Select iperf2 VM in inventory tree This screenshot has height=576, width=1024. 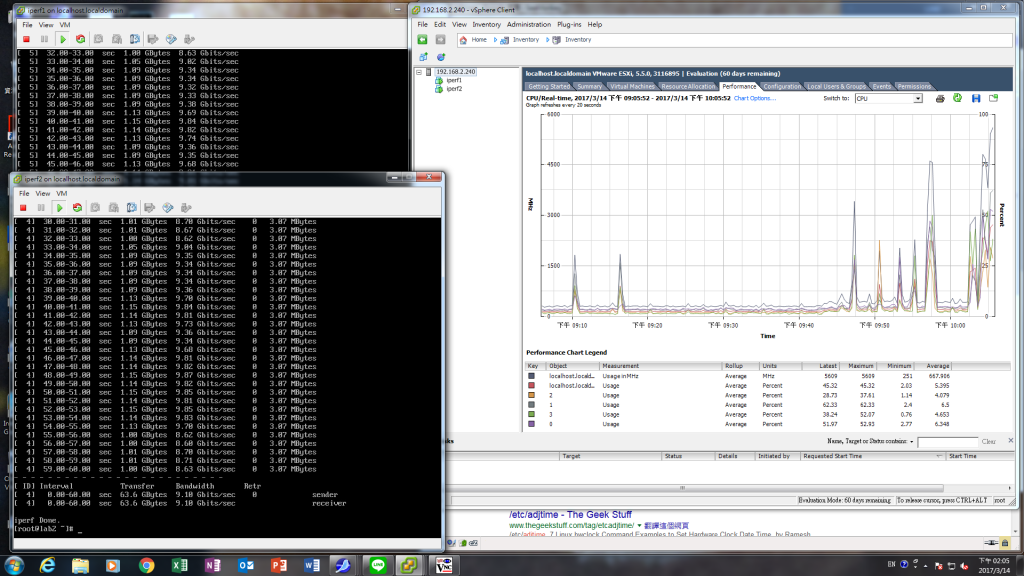click(x=454, y=89)
